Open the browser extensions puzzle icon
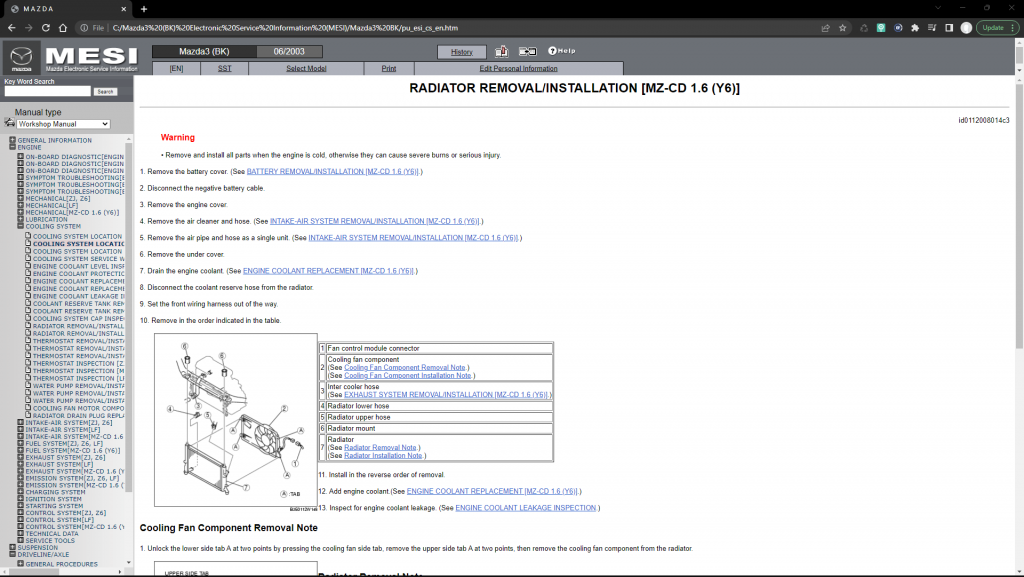The width and height of the screenshot is (1024, 577). coord(914,28)
